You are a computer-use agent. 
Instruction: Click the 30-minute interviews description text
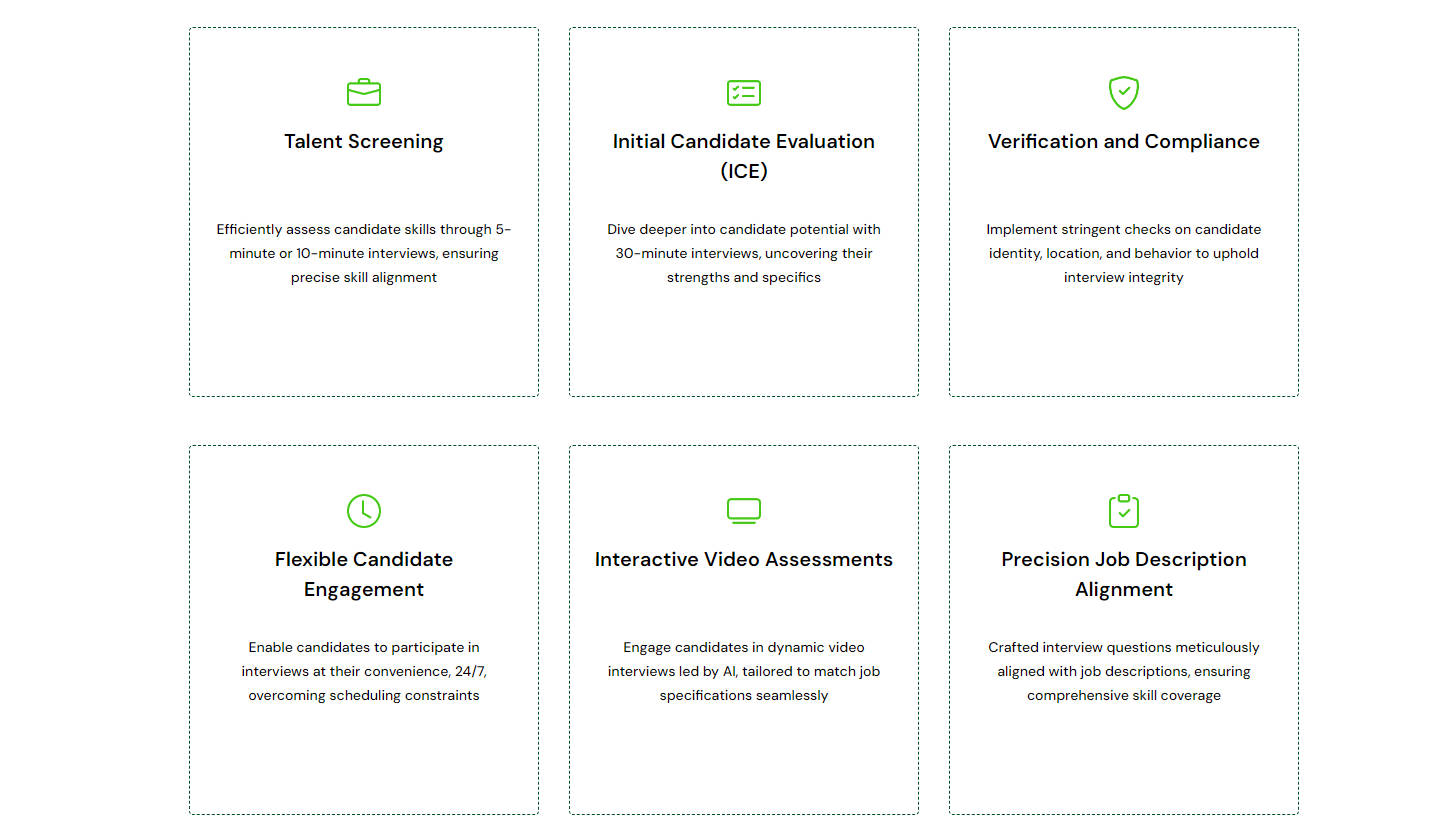pos(744,254)
